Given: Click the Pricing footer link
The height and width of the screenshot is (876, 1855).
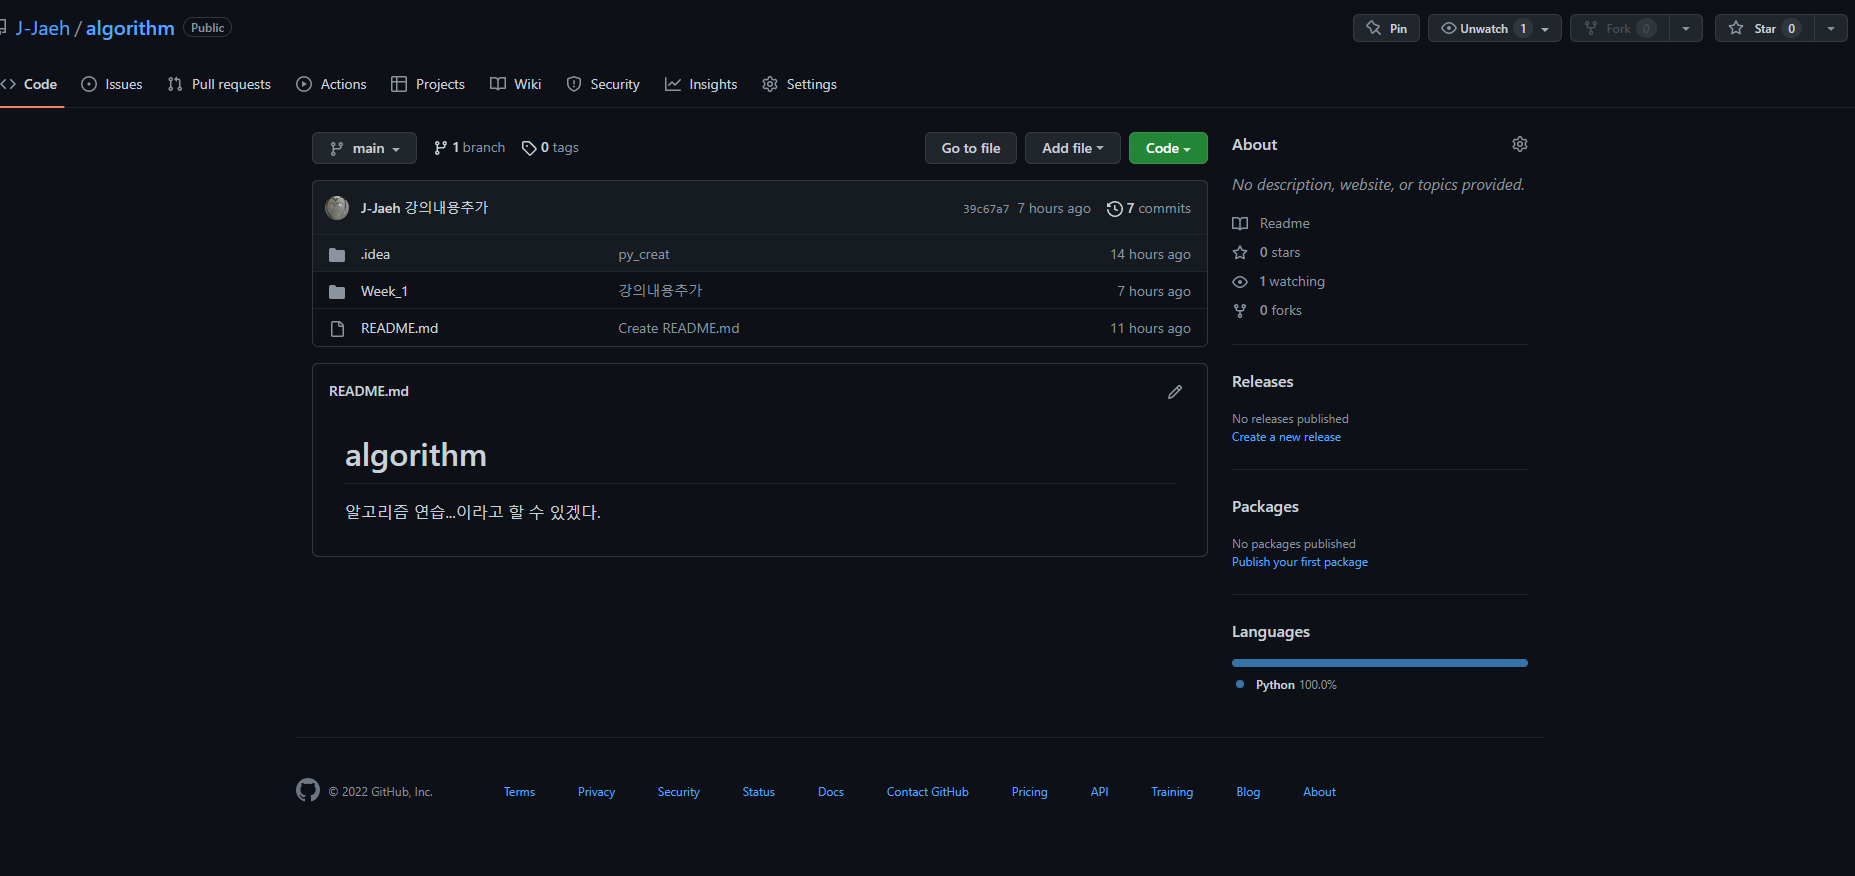Looking at the screenshot, I should [x=1029, y=792].
